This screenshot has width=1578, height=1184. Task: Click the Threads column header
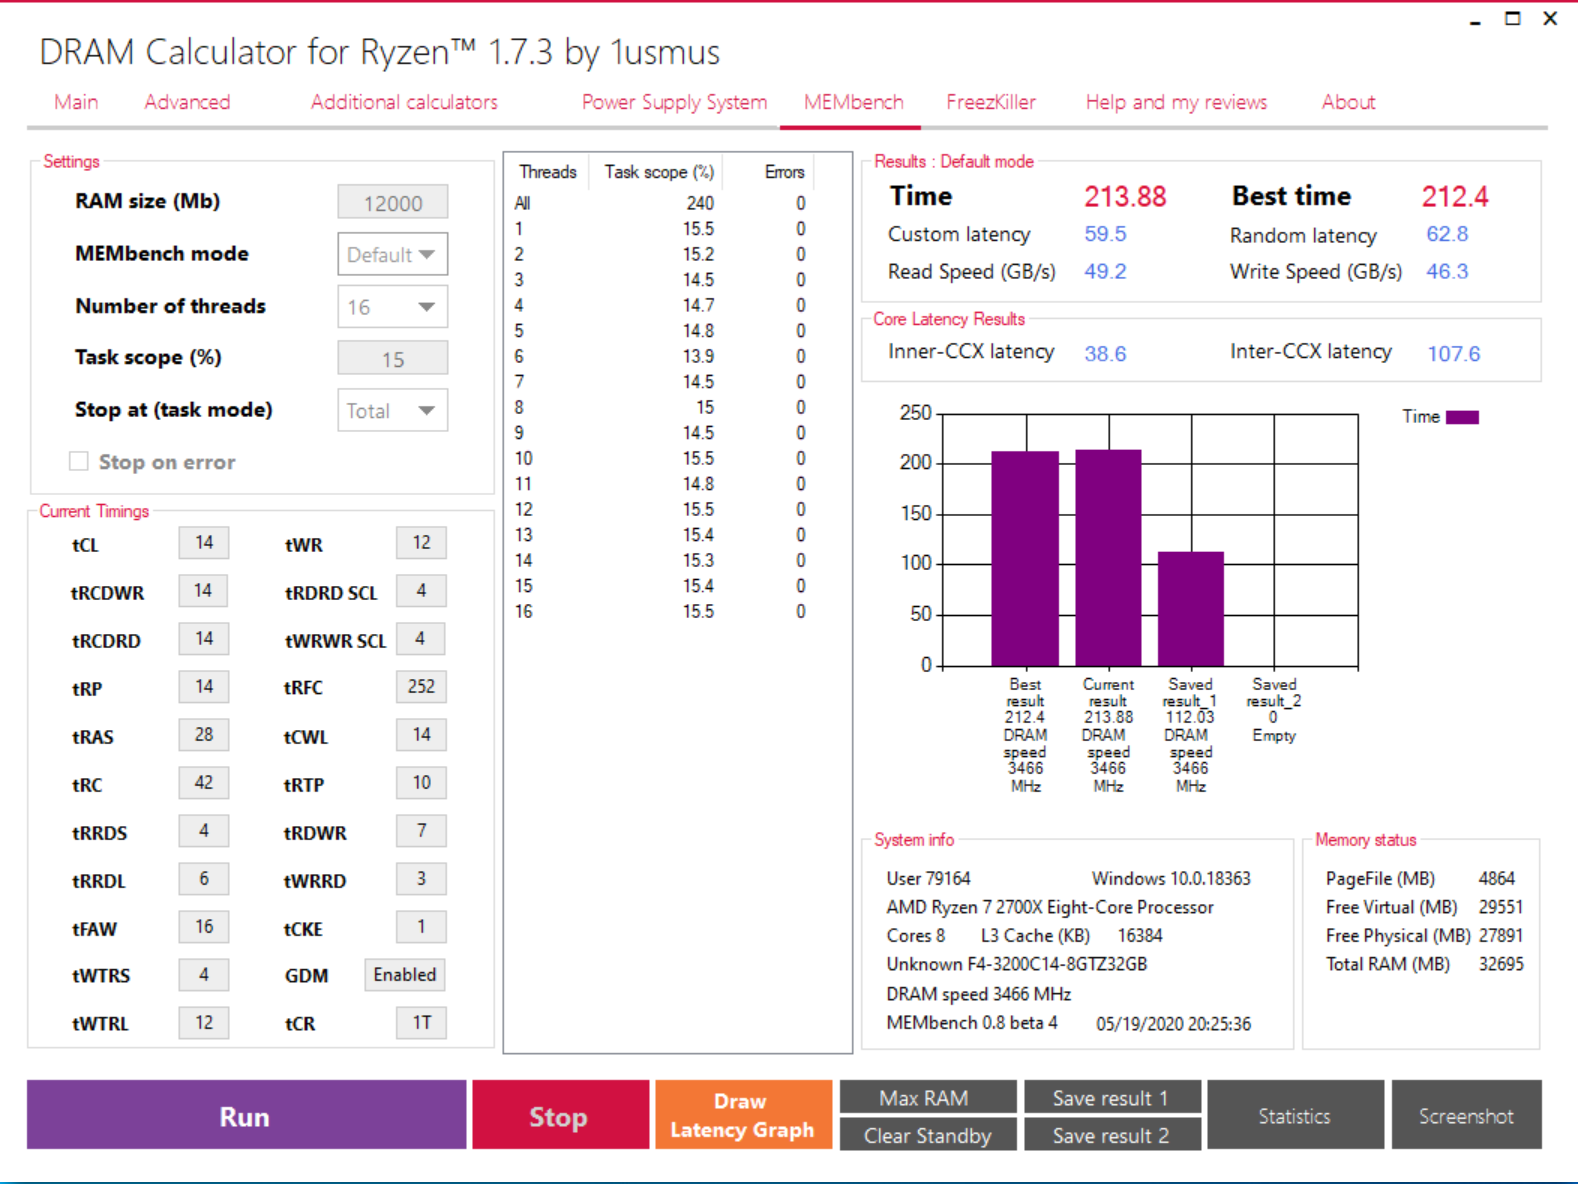[x=547, y=172]
